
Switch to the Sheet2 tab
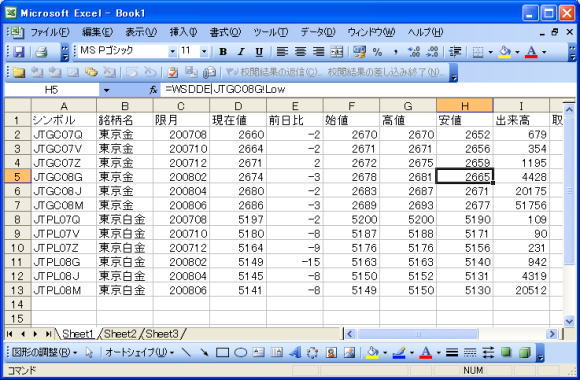click(x=120, y=334)
